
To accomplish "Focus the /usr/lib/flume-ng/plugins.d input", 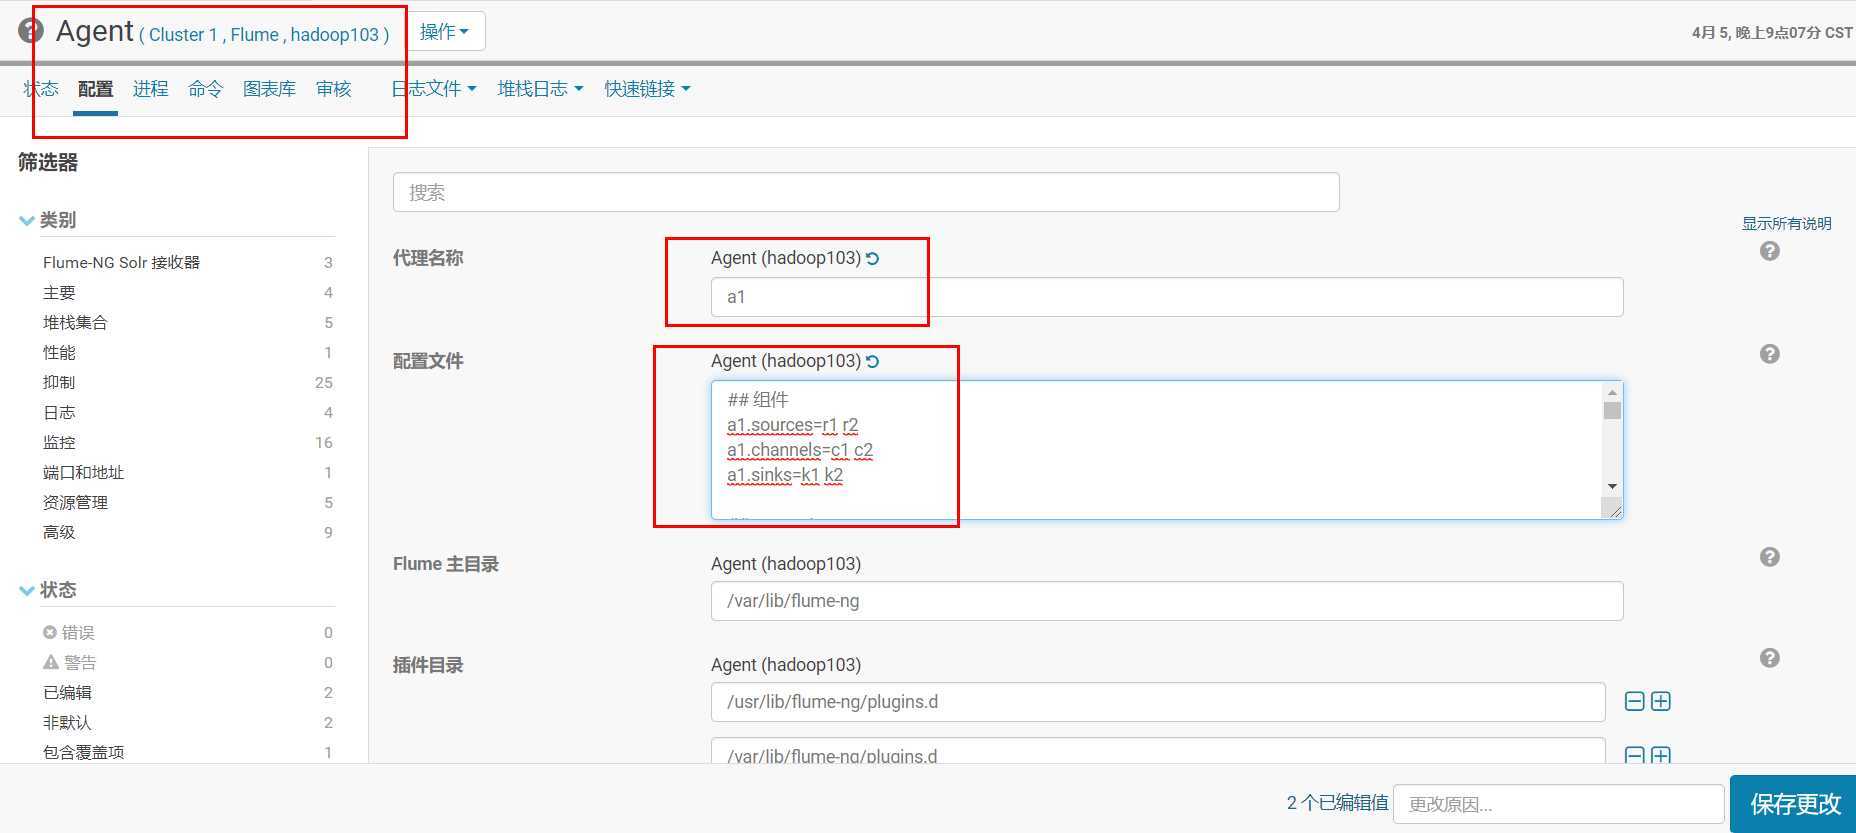I will (x=1158, y=702).
